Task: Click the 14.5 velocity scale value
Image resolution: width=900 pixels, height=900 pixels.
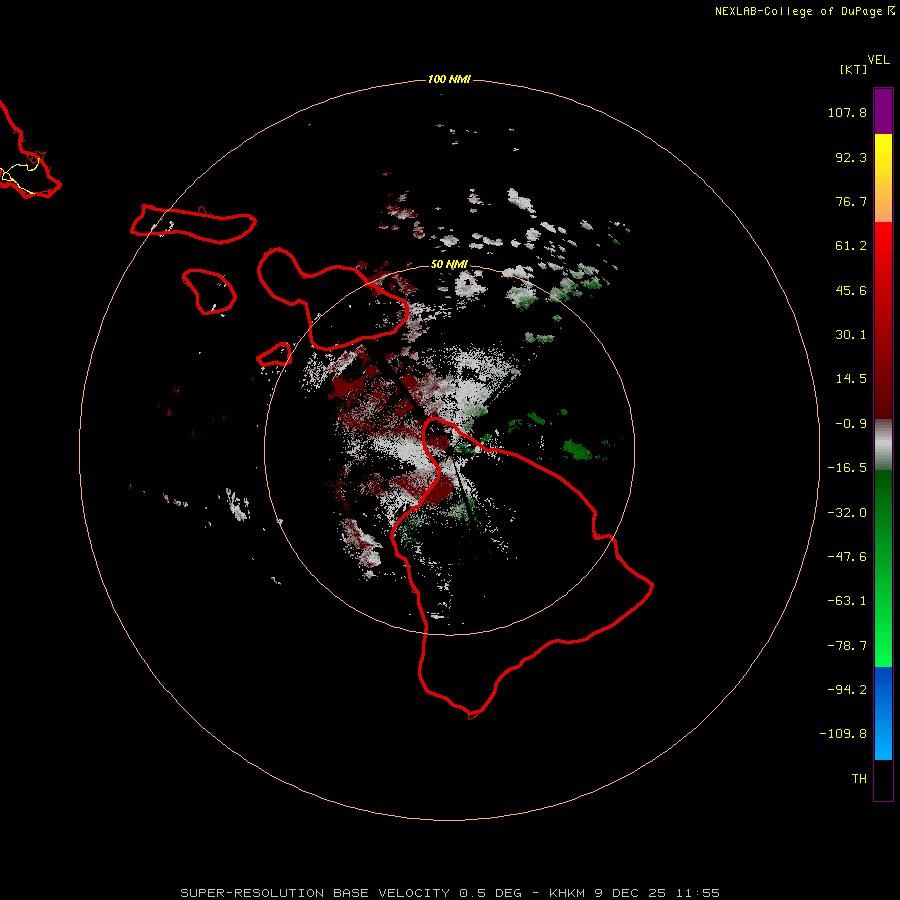Action: pos(851,379)
